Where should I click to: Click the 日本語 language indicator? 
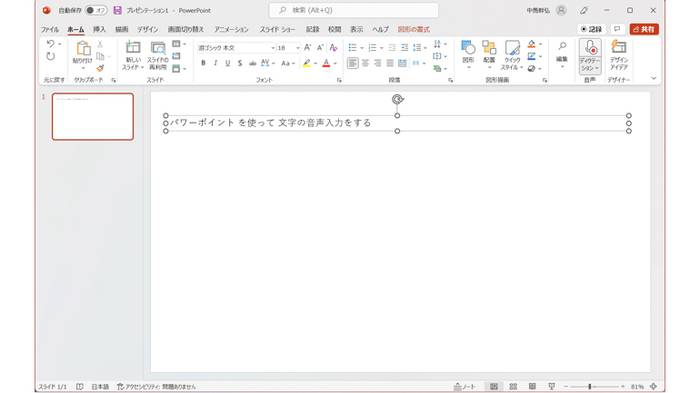coord(100,387)
